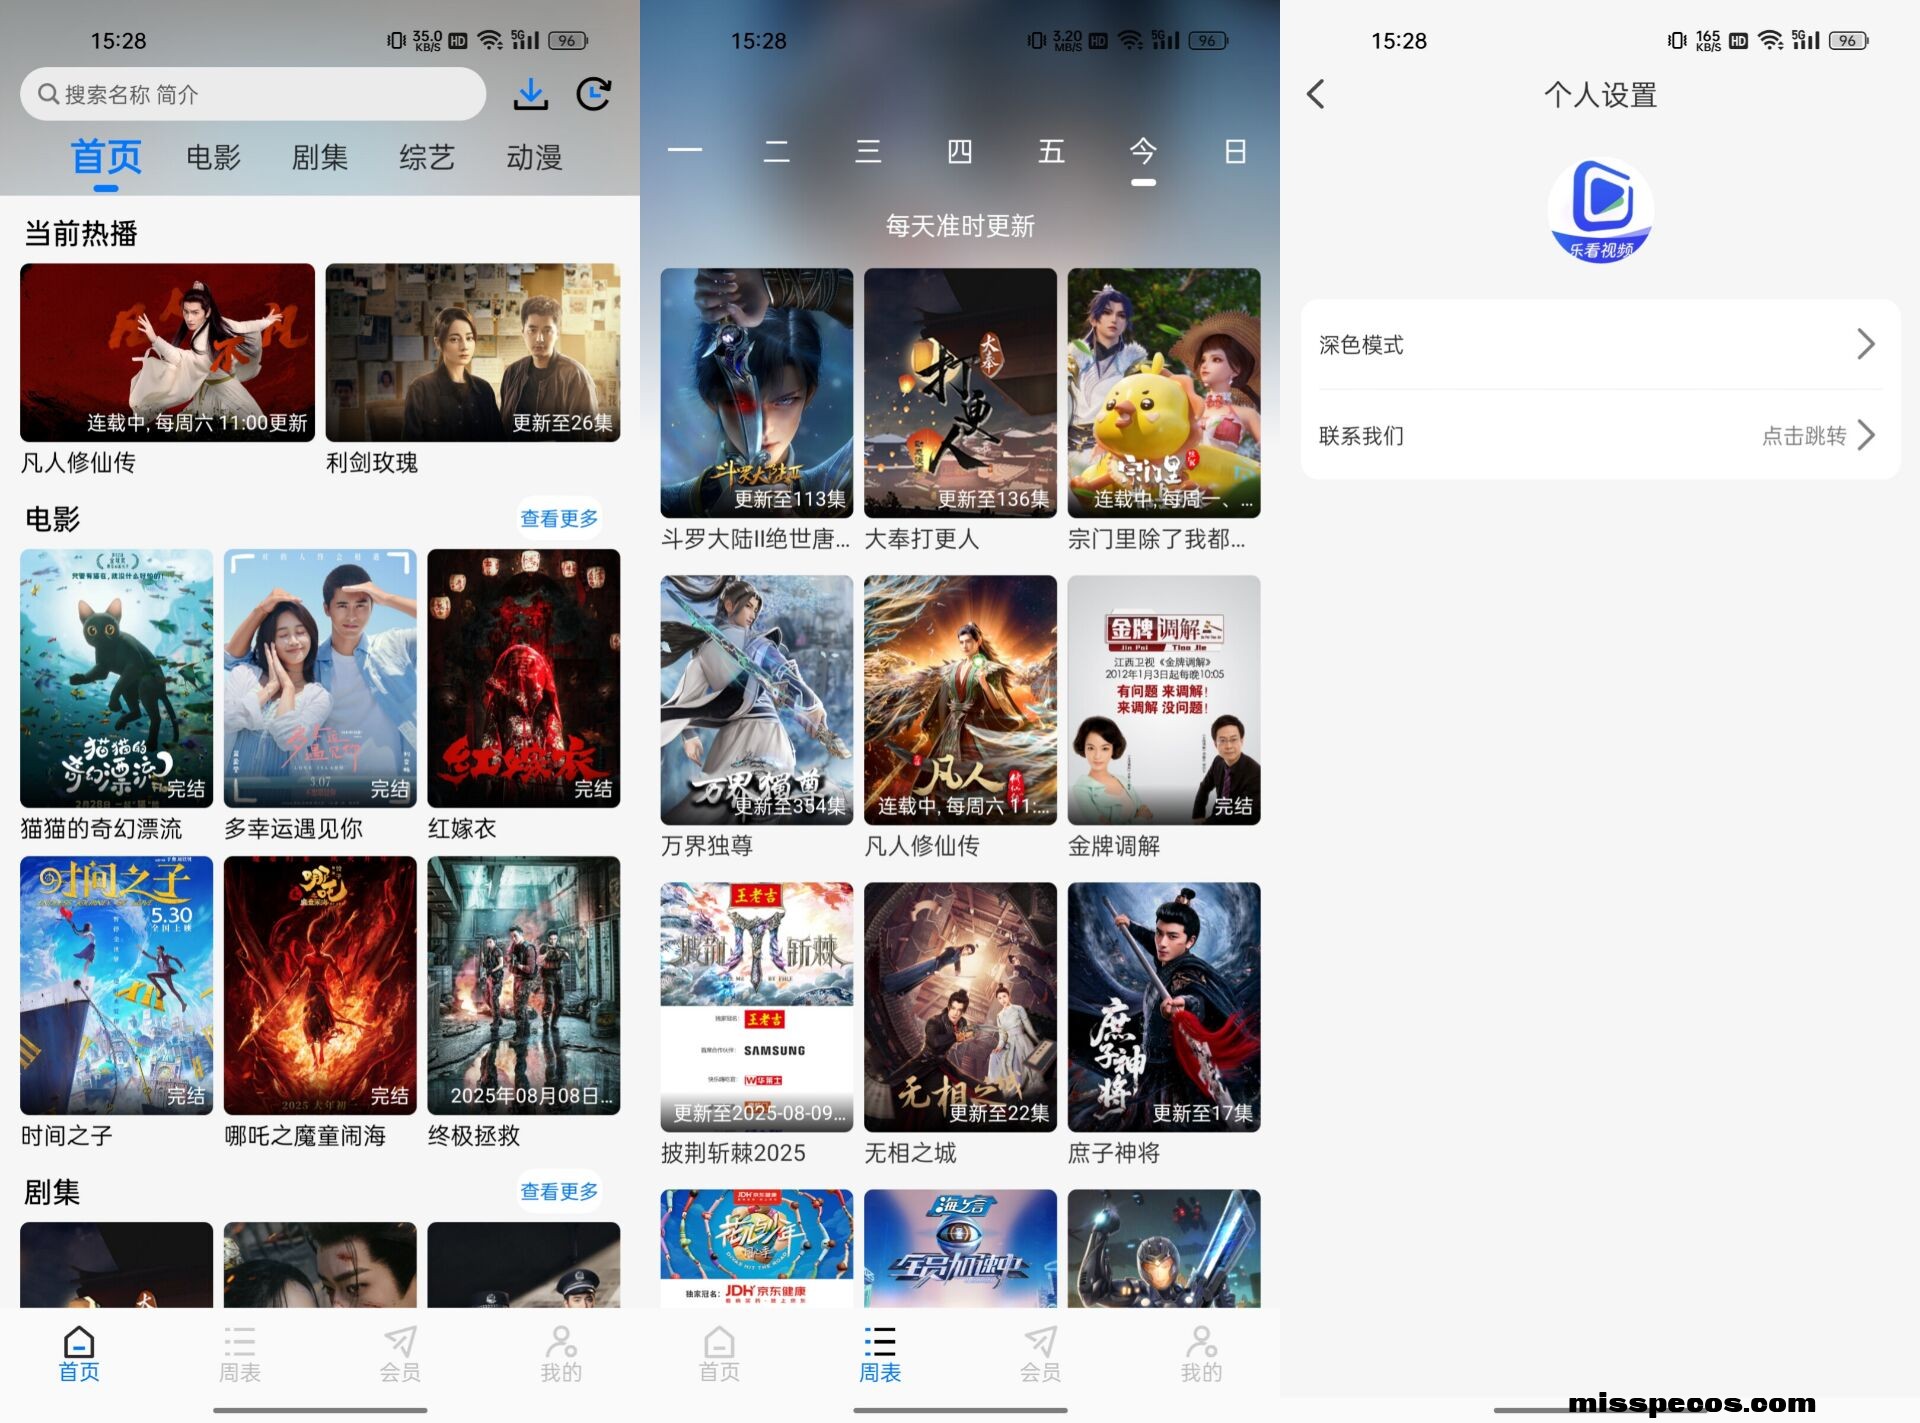This screenshot has height=1423, width=1920.
Task: Tap the 万界独尊 title text
Action: click(707, 846)
